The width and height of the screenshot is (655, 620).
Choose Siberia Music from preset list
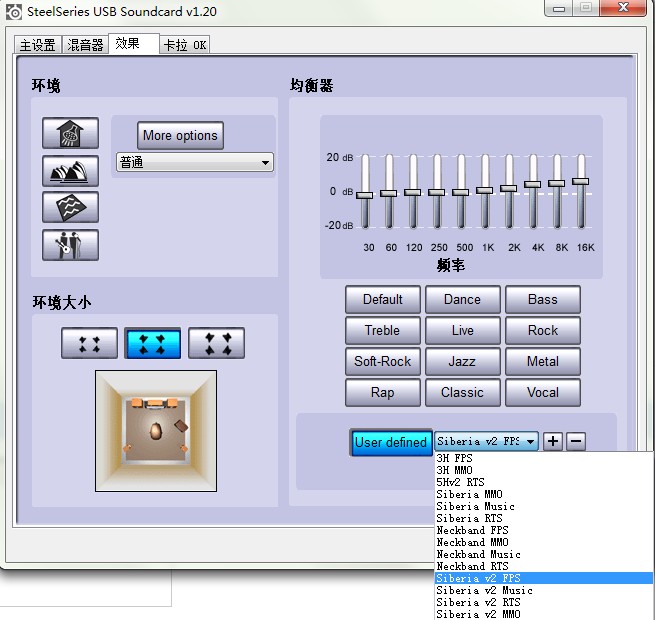(x=544, y=506)
